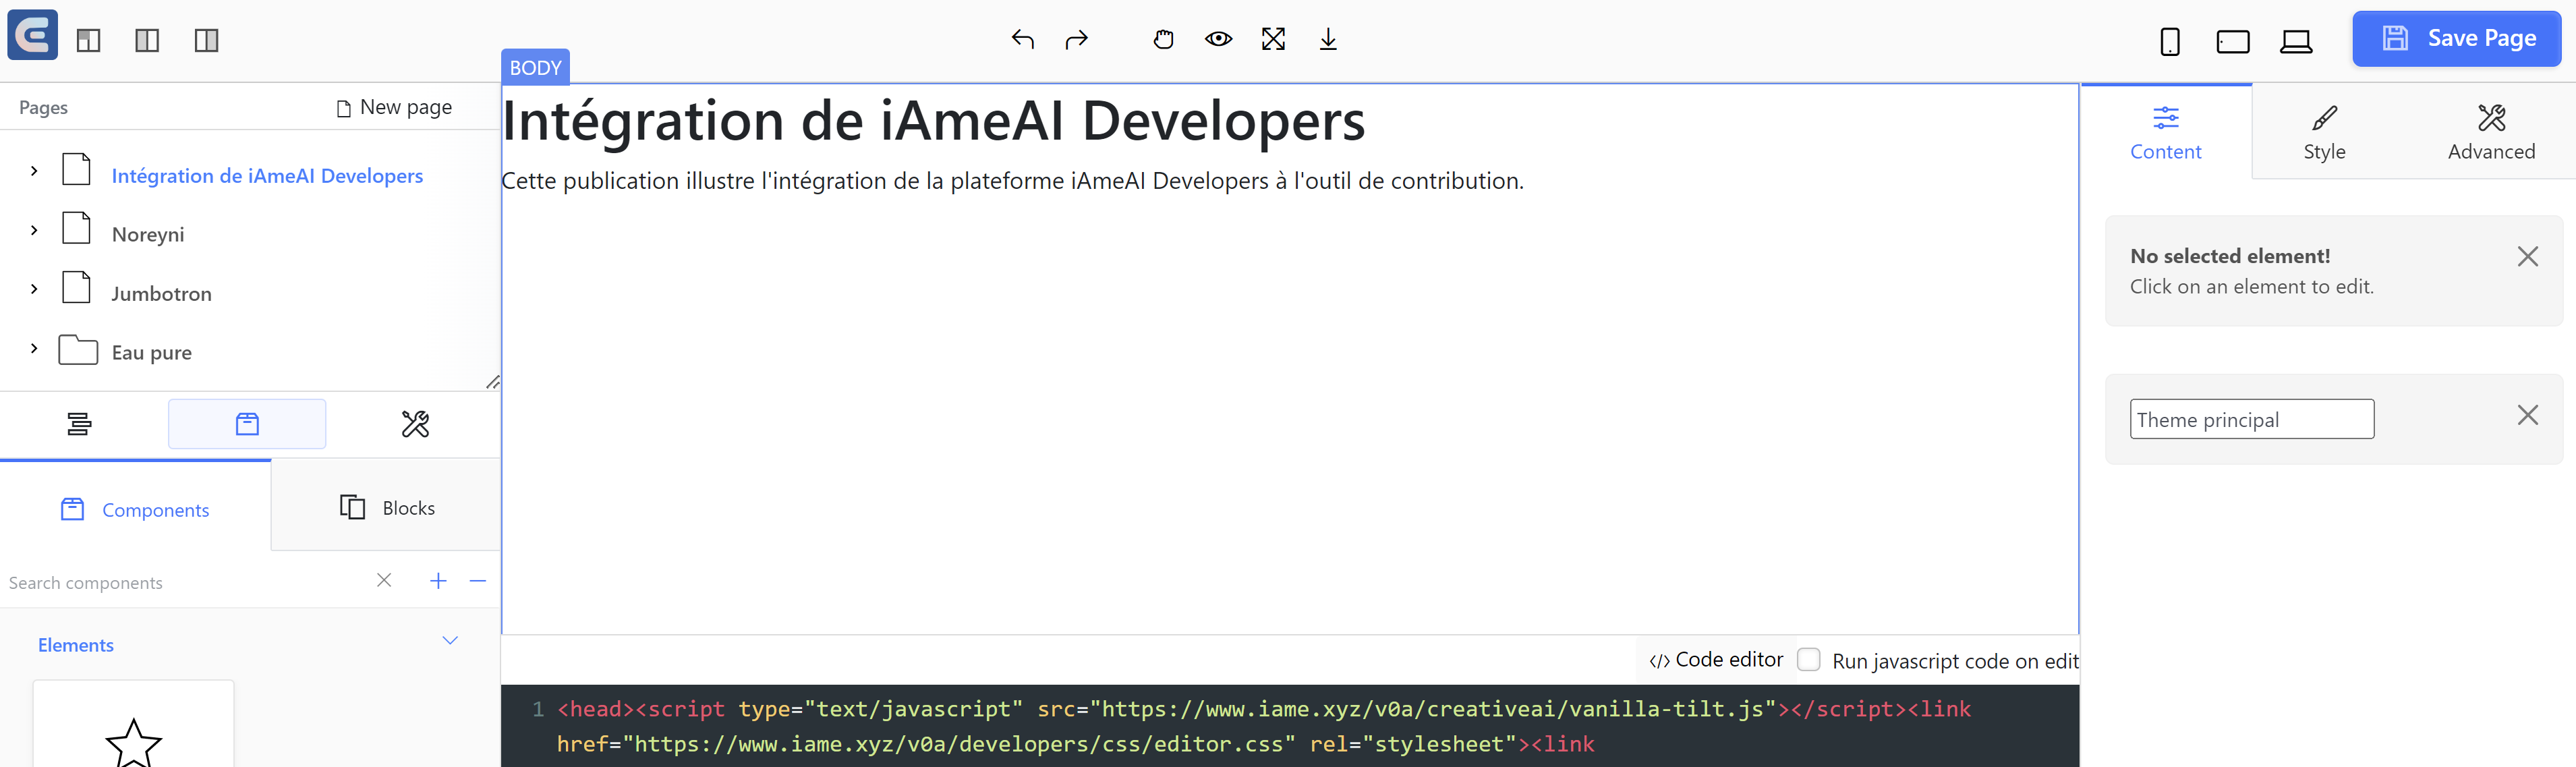This screenshot has height=767, width=2576.
Task: Edit the Theme principal field
Action: [2251, 419]
